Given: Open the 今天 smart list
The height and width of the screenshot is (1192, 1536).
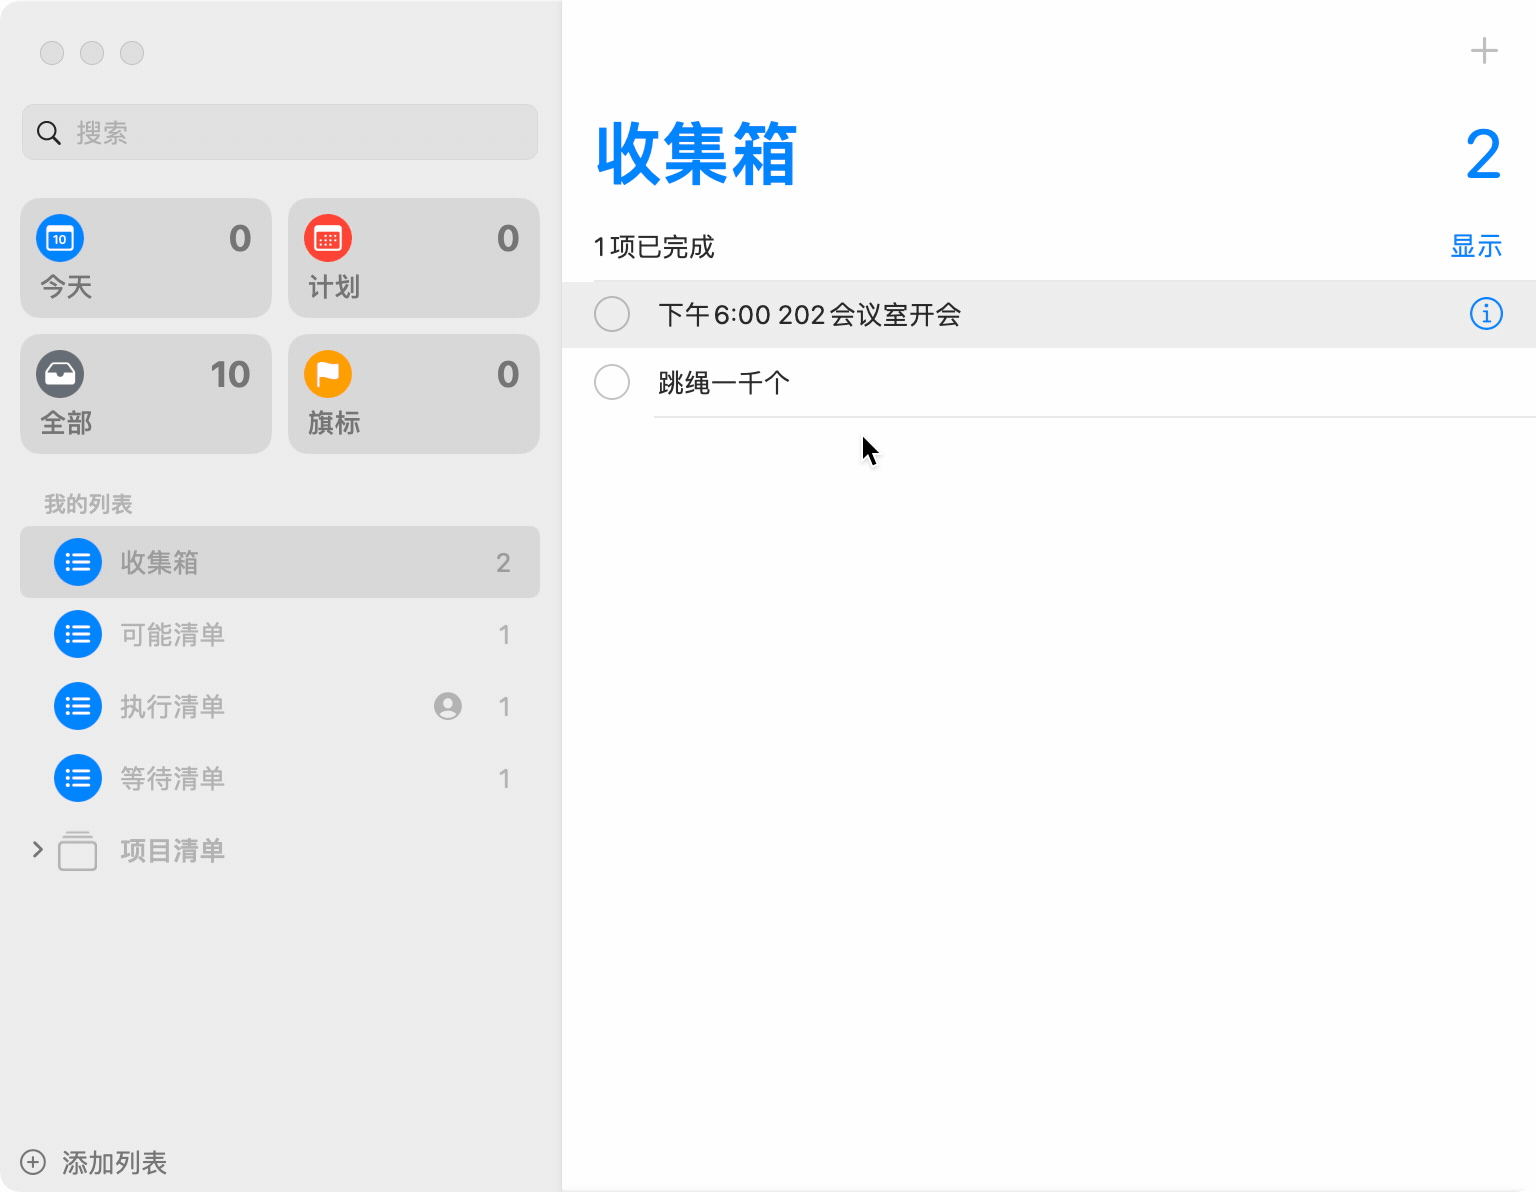Looking at the screenshot, I should (x=146, y=258).
